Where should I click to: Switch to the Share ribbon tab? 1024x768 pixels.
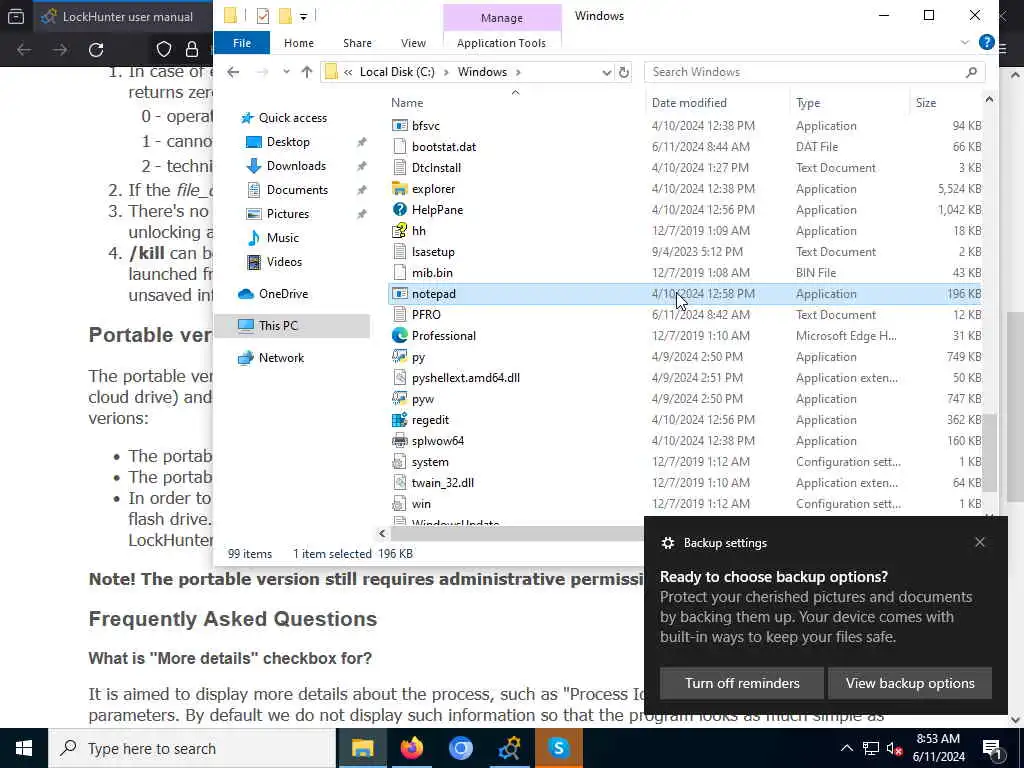[357, 42]
